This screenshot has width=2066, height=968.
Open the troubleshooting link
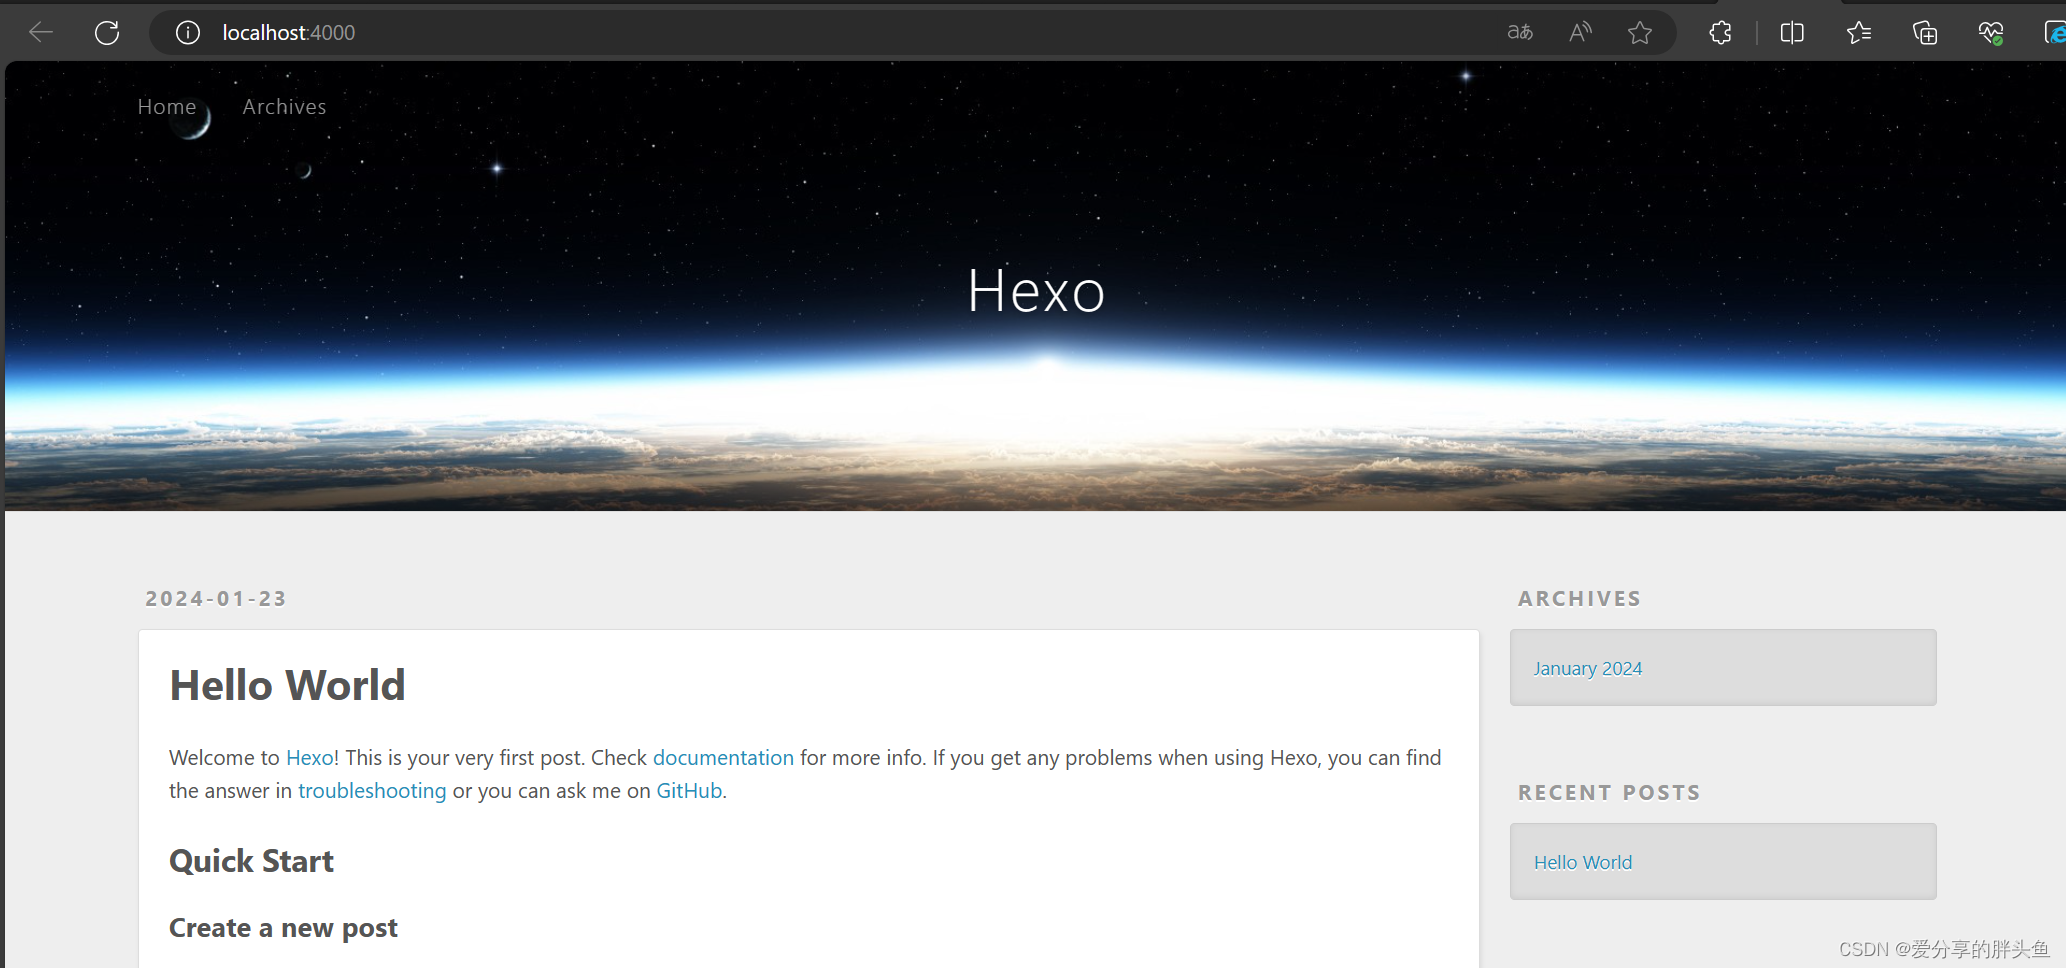point(372,791)
